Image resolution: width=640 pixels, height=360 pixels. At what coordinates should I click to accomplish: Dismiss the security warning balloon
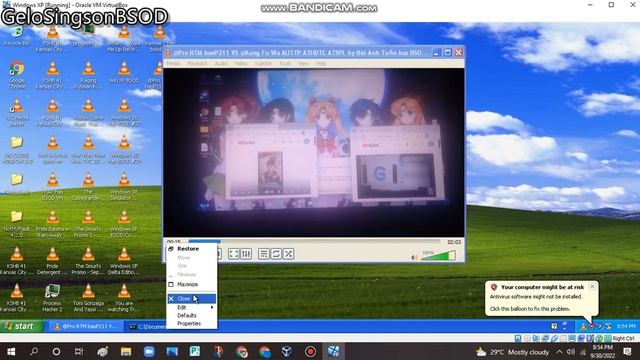pyautogui.click(x=592, y=287)
